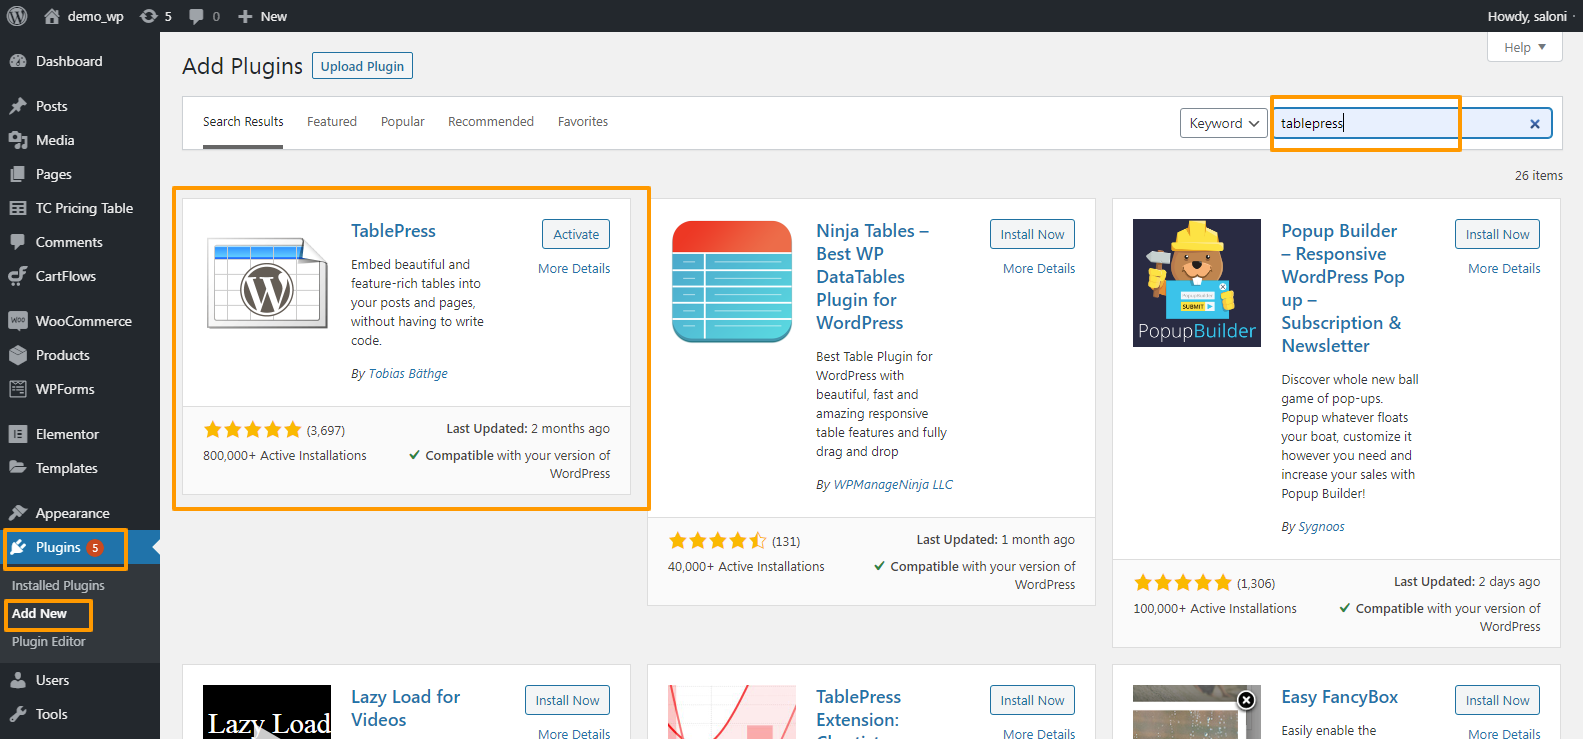Open the New content menu in admin bar
1583x739 pixels.
click(262, 16)
